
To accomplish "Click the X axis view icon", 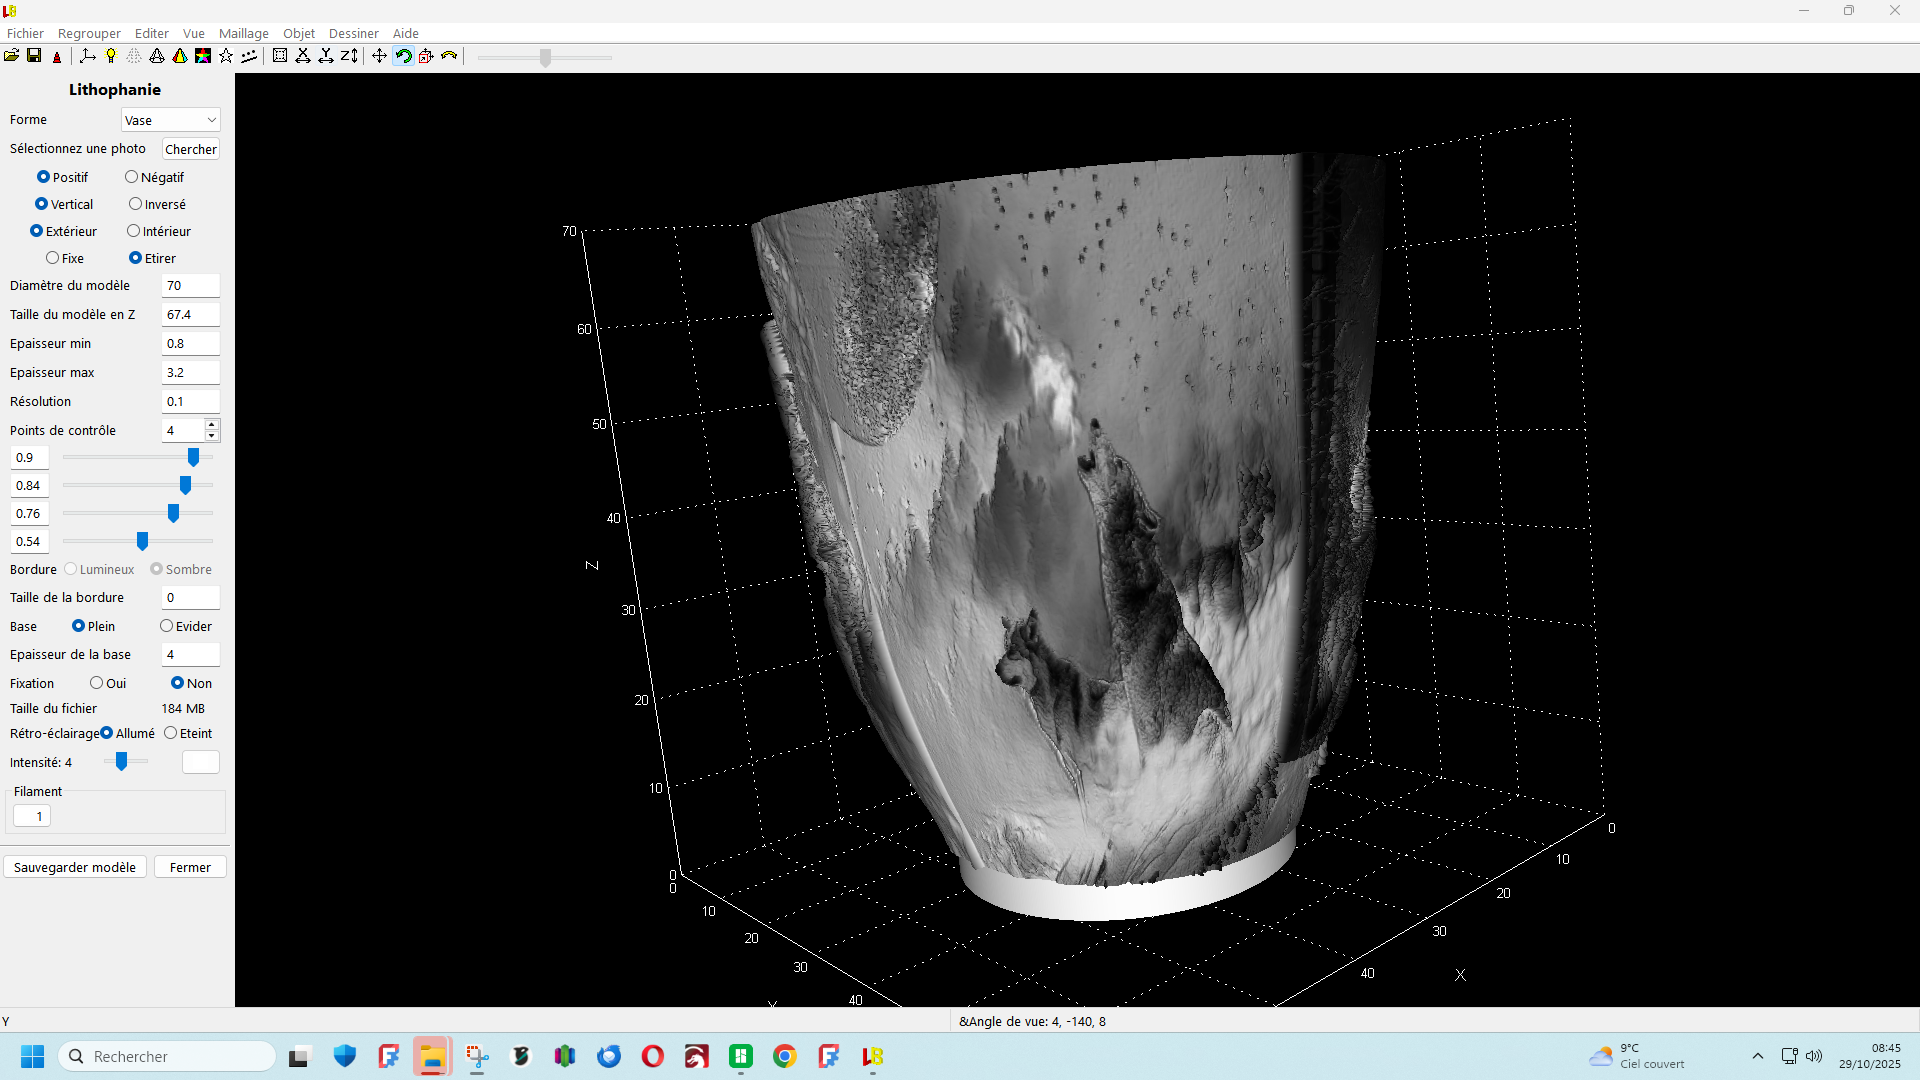I will 303,56.
